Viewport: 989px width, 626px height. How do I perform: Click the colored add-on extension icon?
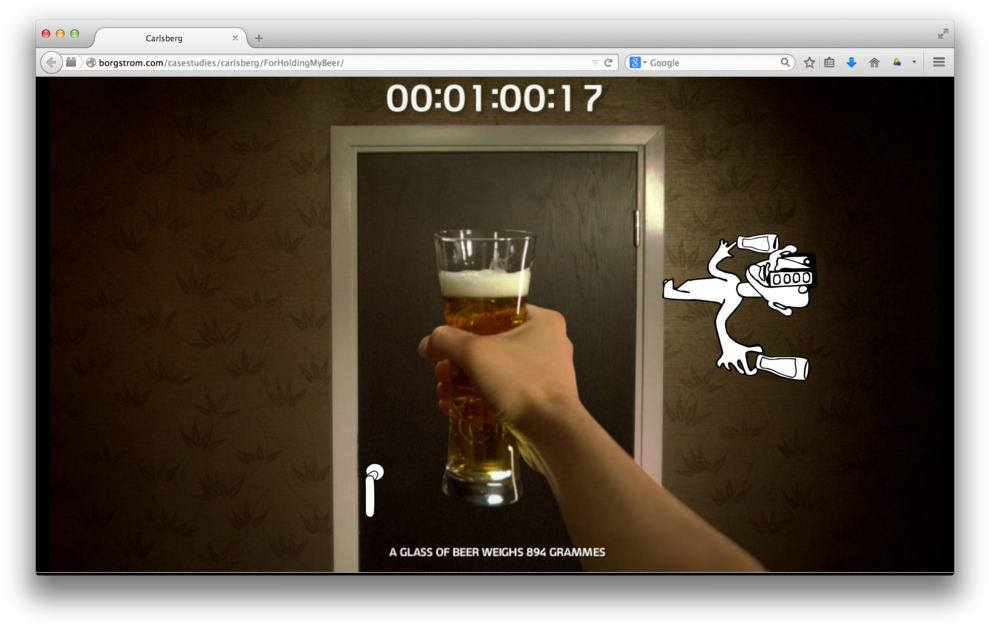click(x=897, y=62)
